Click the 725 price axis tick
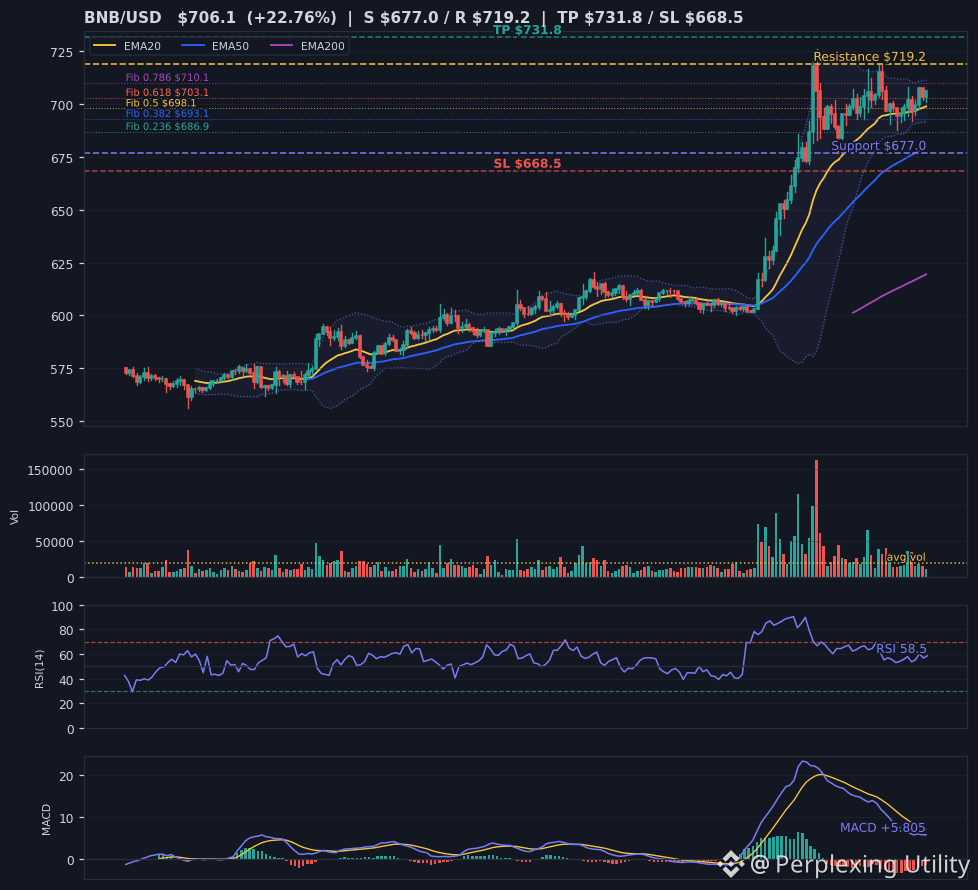The height and width of the screenshot is (890, 978). (x=62, y=52)
